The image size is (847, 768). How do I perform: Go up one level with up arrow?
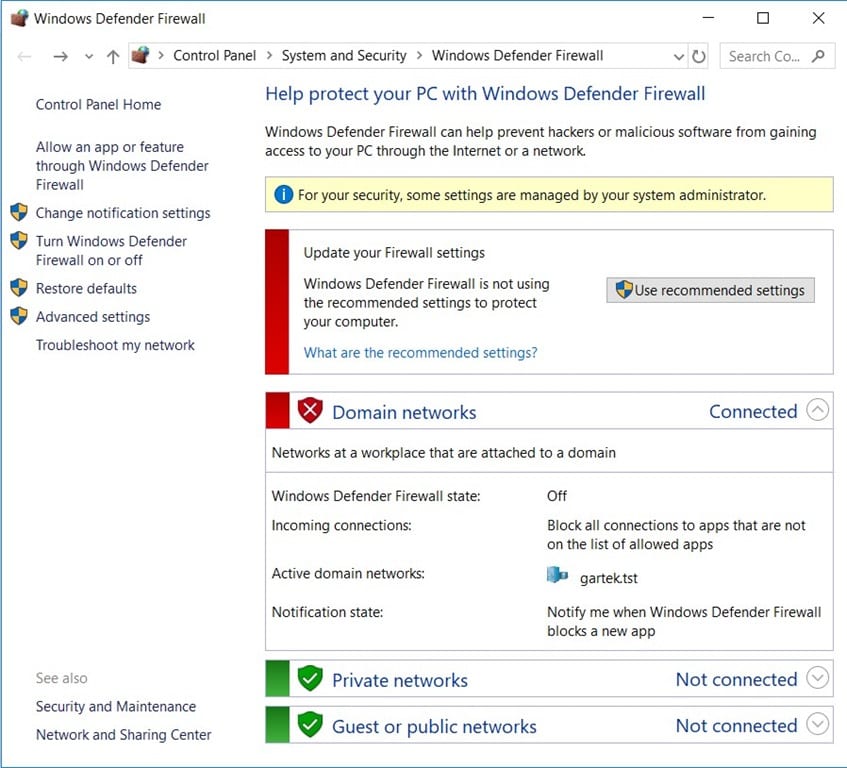[113, 56]
